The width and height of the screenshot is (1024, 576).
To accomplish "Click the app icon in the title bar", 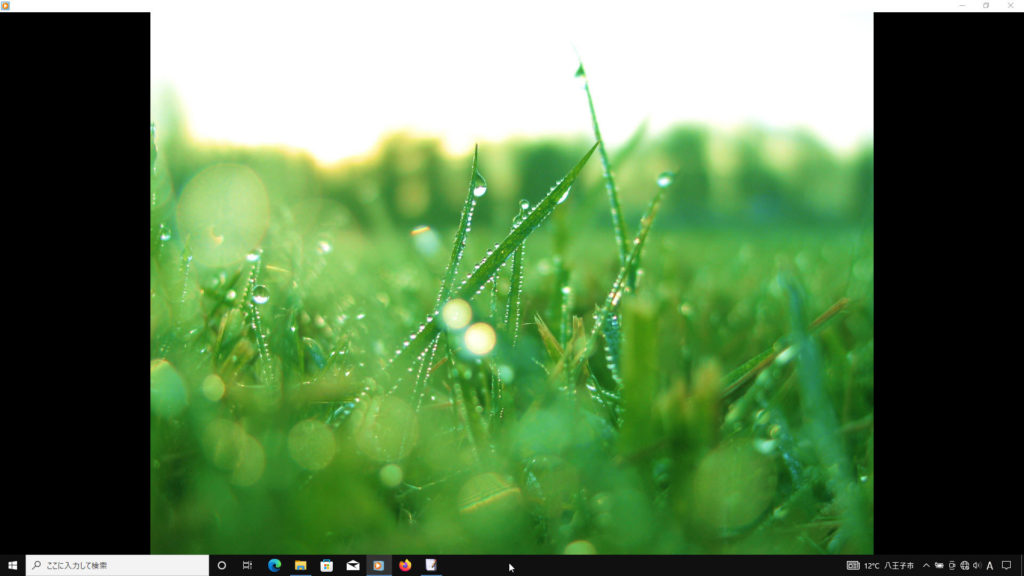I will tap(6, 5).
